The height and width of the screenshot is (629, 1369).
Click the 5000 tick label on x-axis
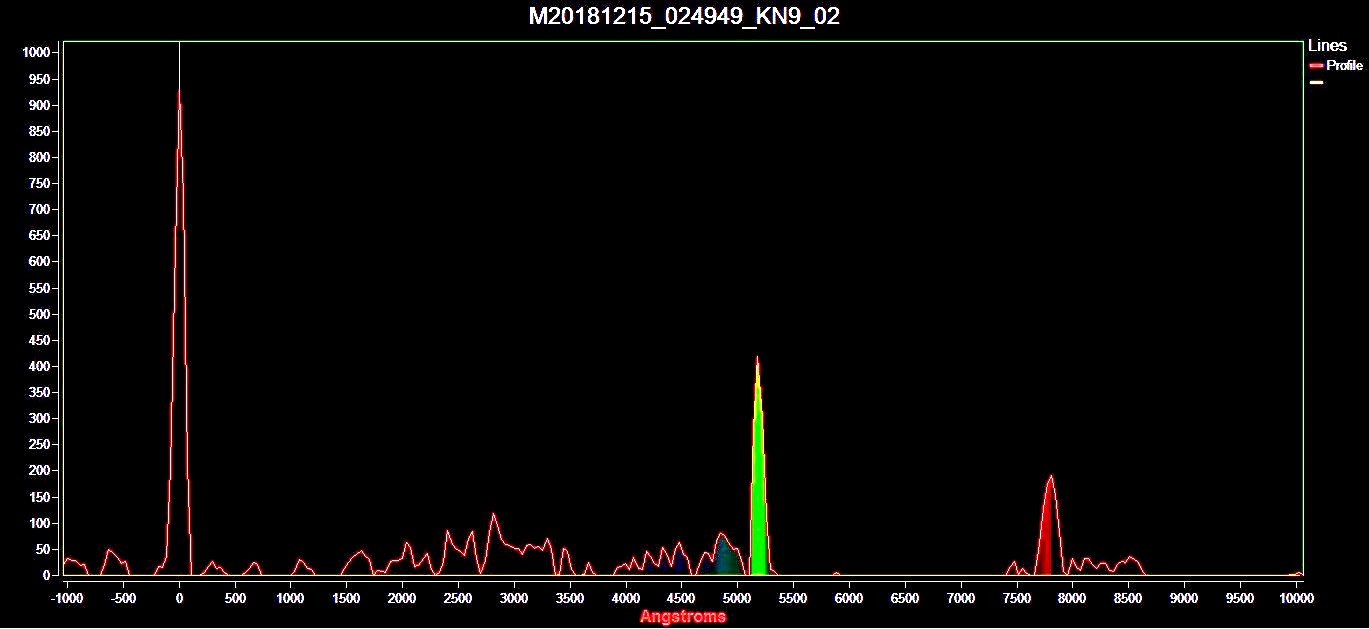click(x=737, y=598)
